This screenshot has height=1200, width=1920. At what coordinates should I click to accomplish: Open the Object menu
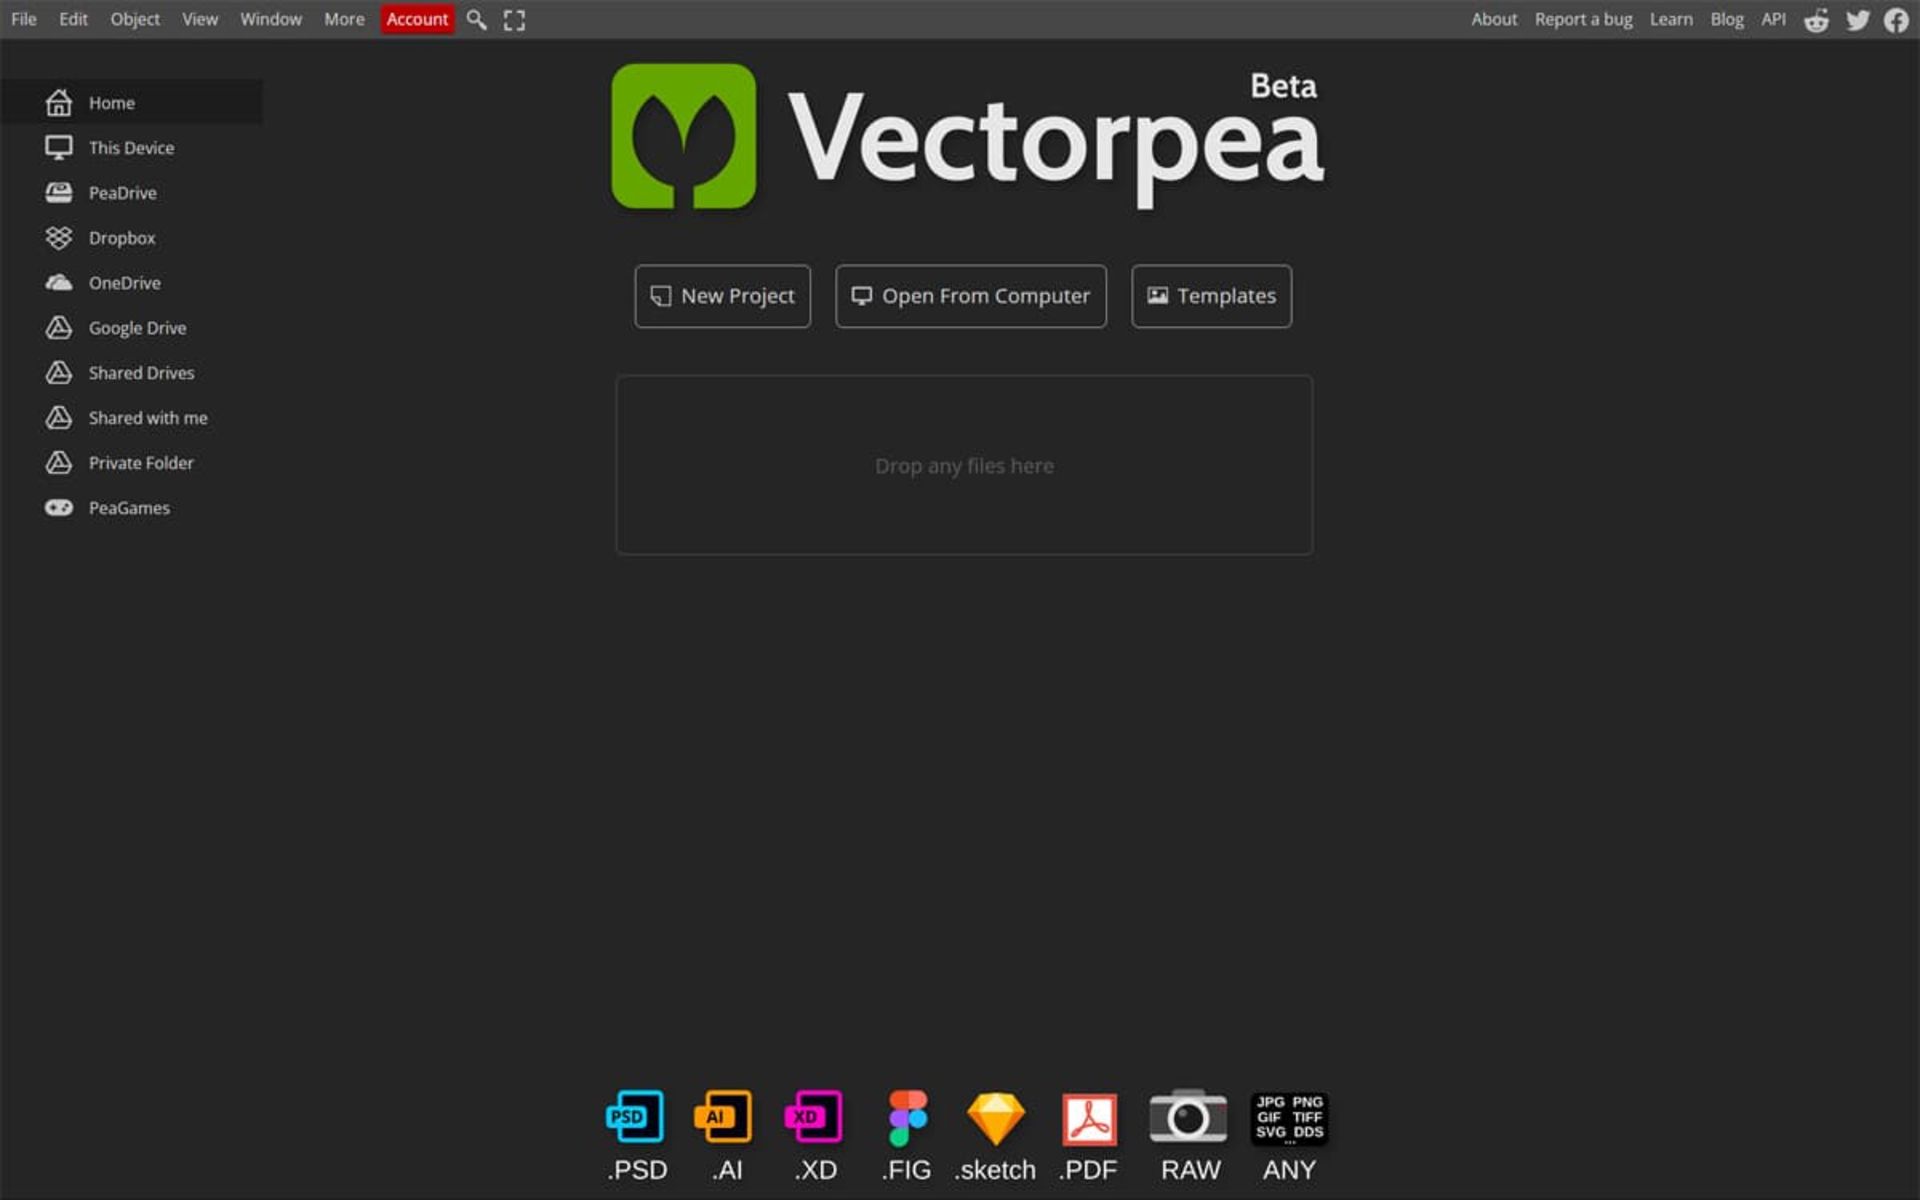tap(135, 19)
